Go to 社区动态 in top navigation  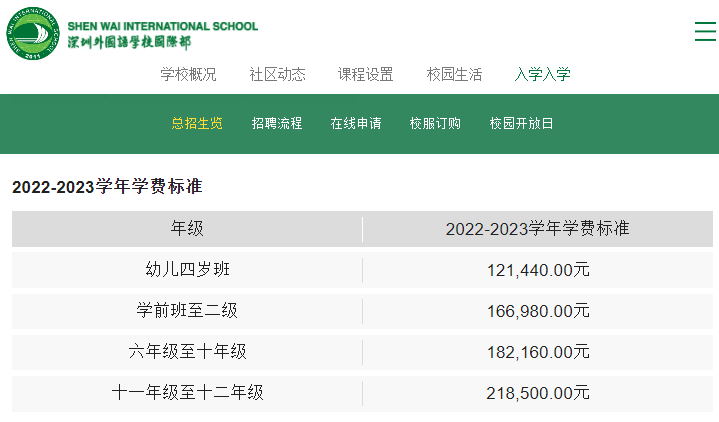[277, 74]
